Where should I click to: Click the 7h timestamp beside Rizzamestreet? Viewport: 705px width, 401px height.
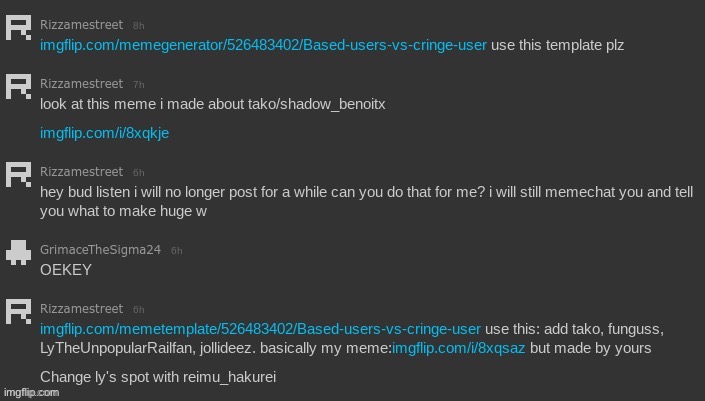pyautogui.click(x=139, y=85)
